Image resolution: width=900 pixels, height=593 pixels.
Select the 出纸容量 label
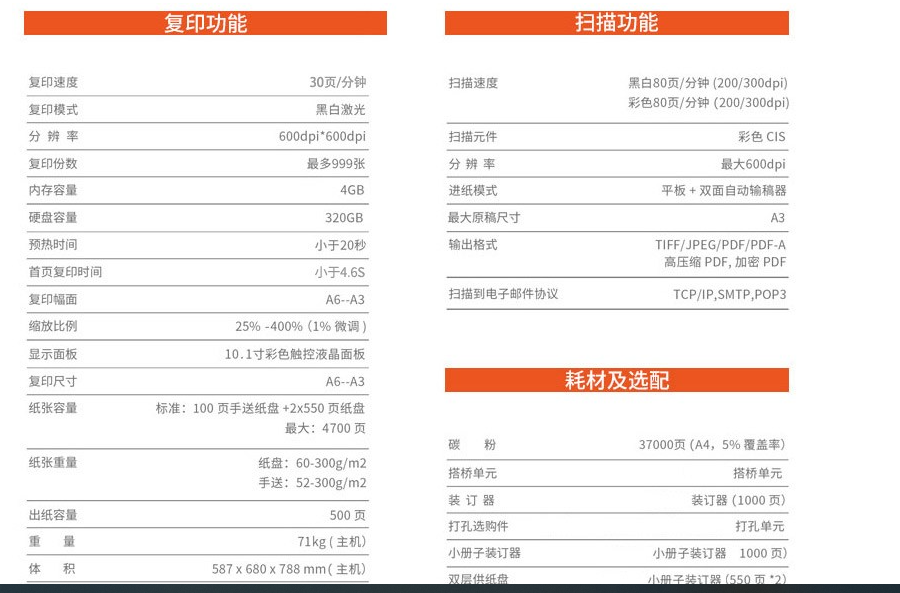[53, 515]
